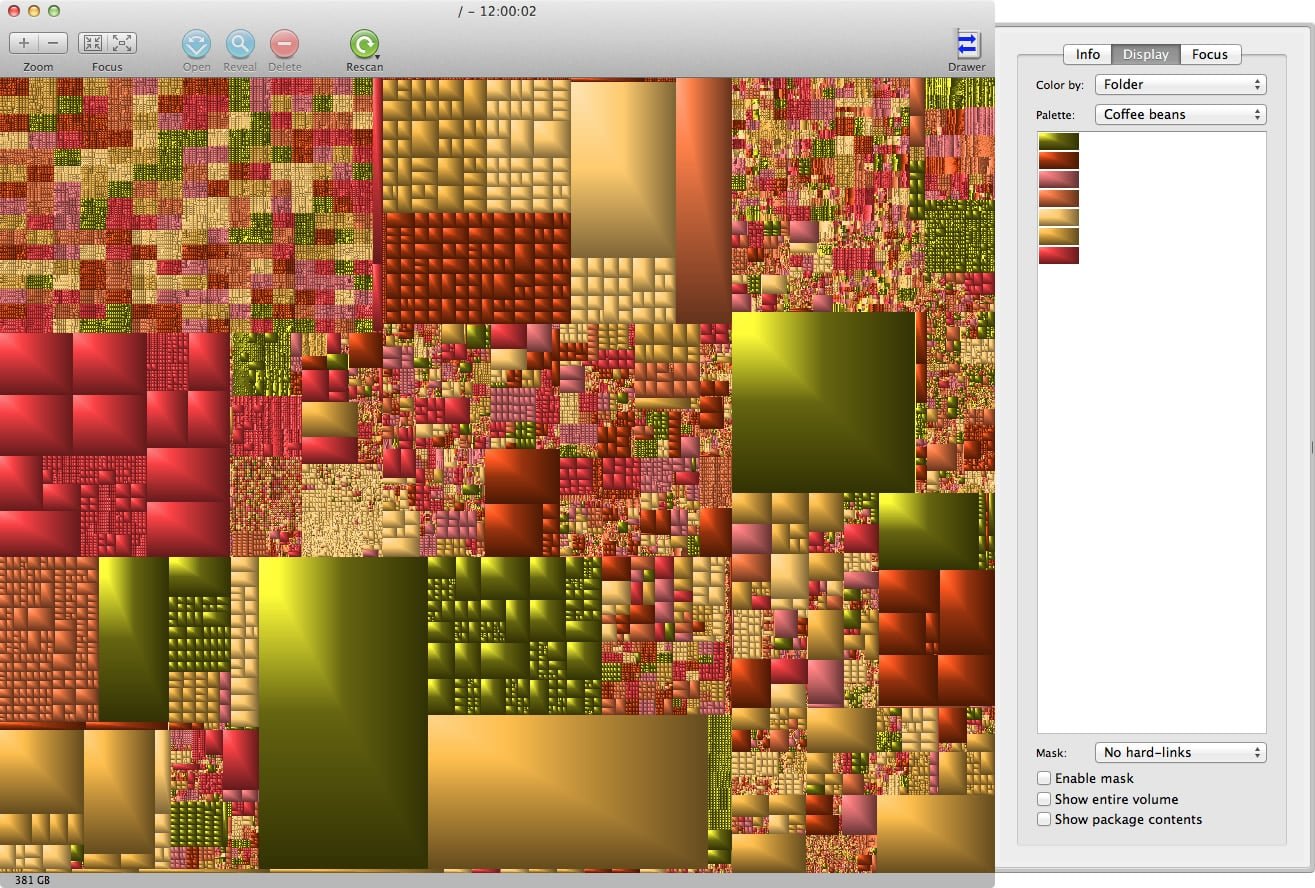
Task: Click the focus outward arrows icon
Action: point(122,43)
